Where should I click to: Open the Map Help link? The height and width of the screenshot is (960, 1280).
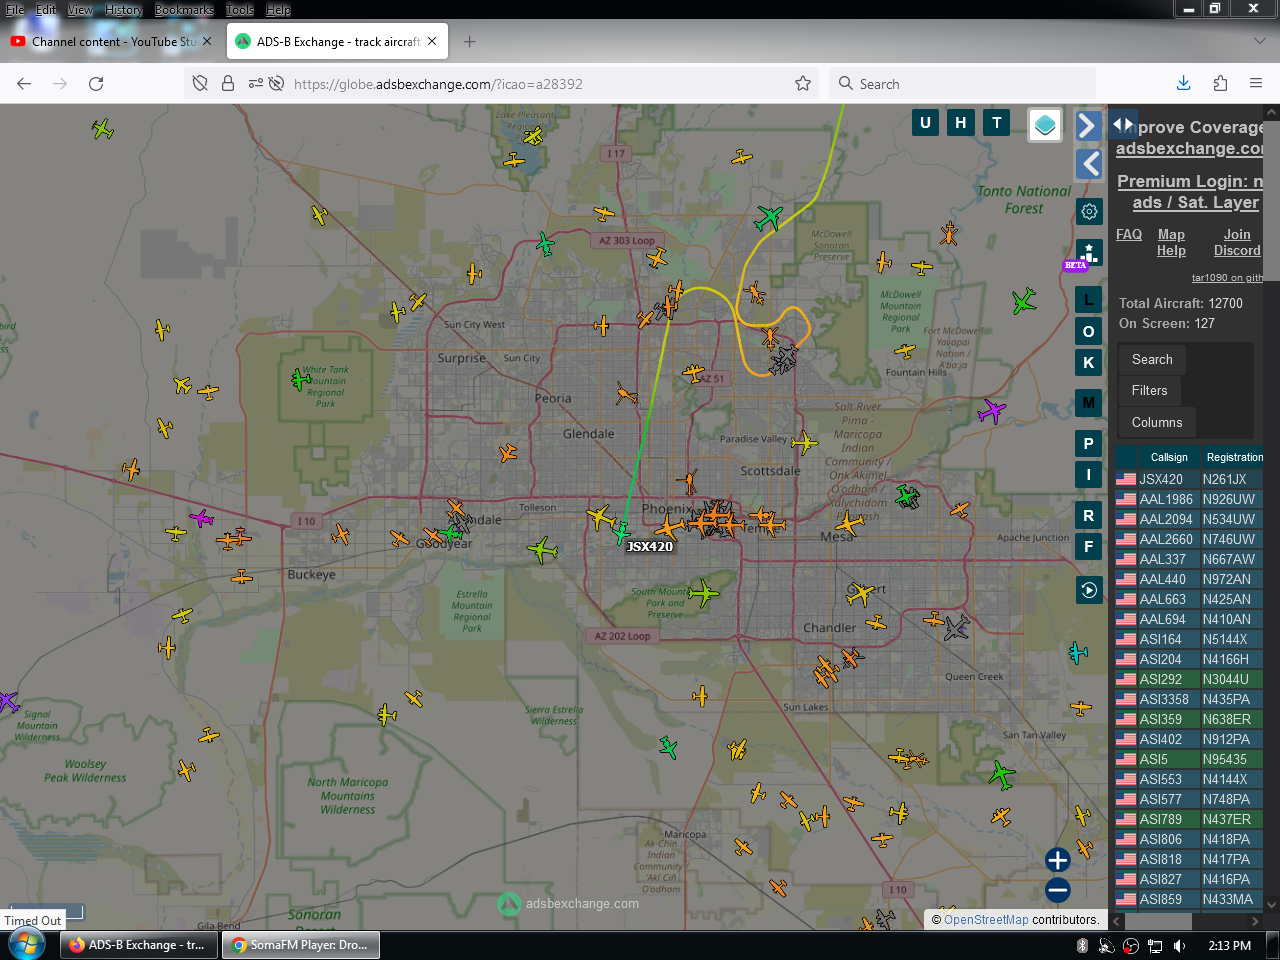(1171, 242)
